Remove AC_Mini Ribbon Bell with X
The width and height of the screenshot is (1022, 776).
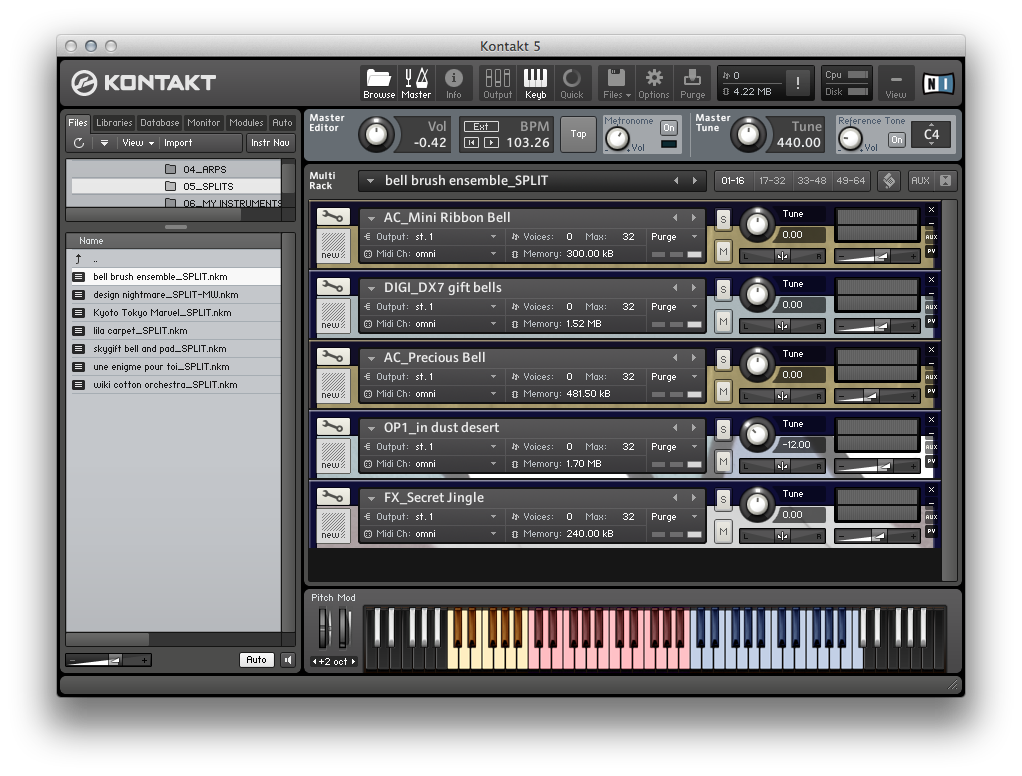point(931,210)
